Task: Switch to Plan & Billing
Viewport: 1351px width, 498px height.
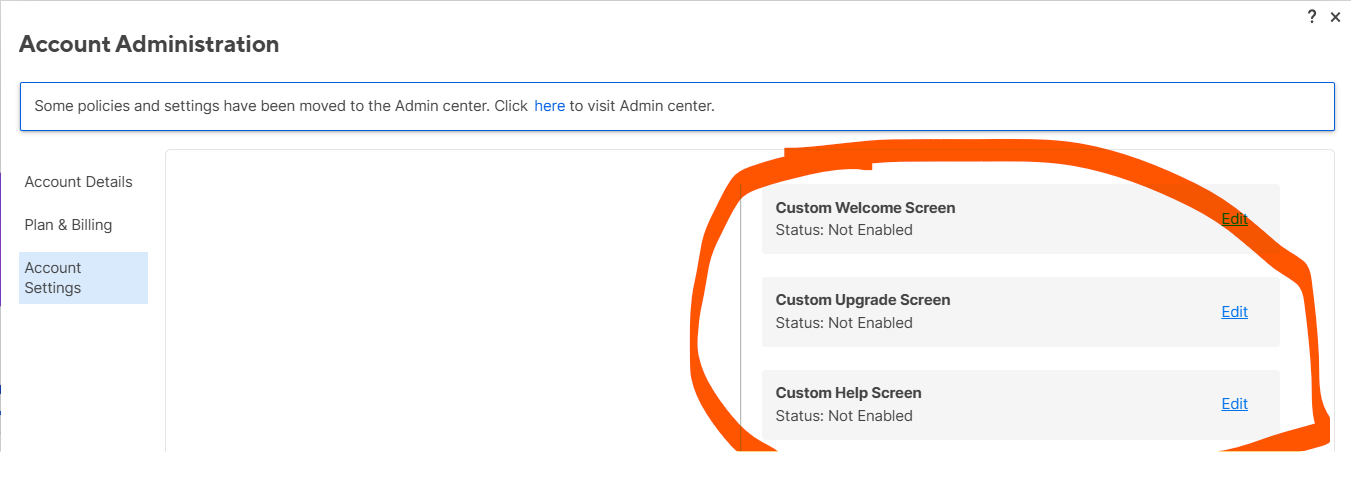Action: [x=69, y=225]
